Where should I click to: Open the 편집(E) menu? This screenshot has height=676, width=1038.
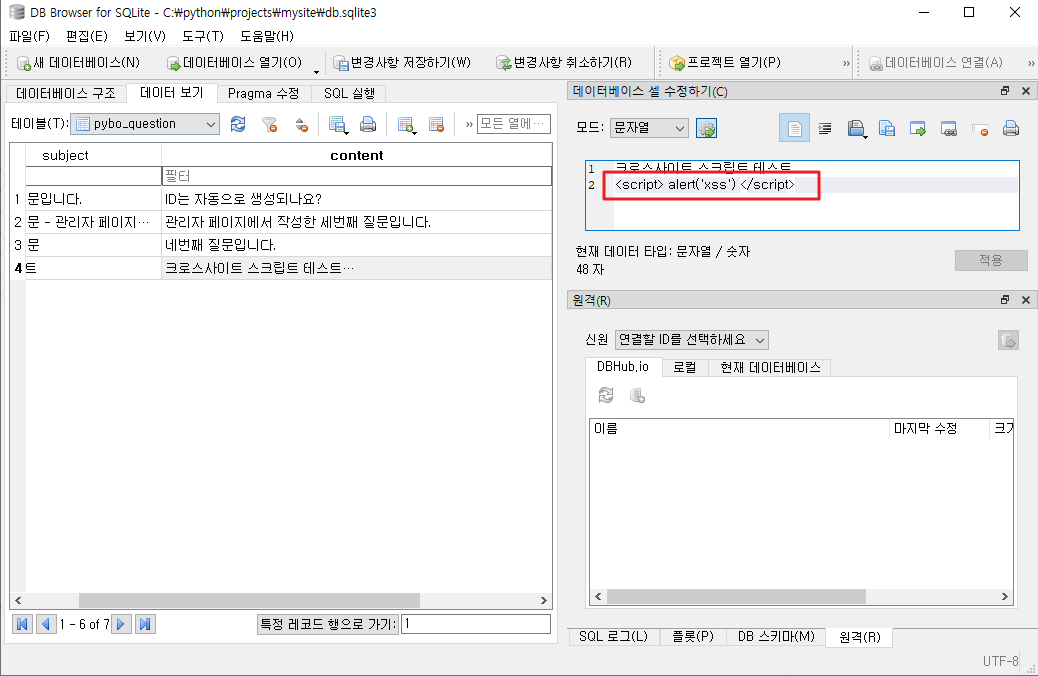(x=87, y=36)
